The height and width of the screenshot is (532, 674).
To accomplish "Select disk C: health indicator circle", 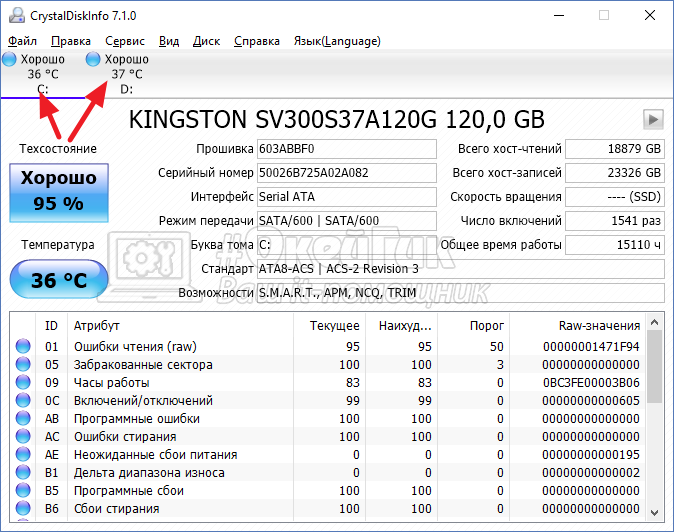I will (x=9, y=59).
